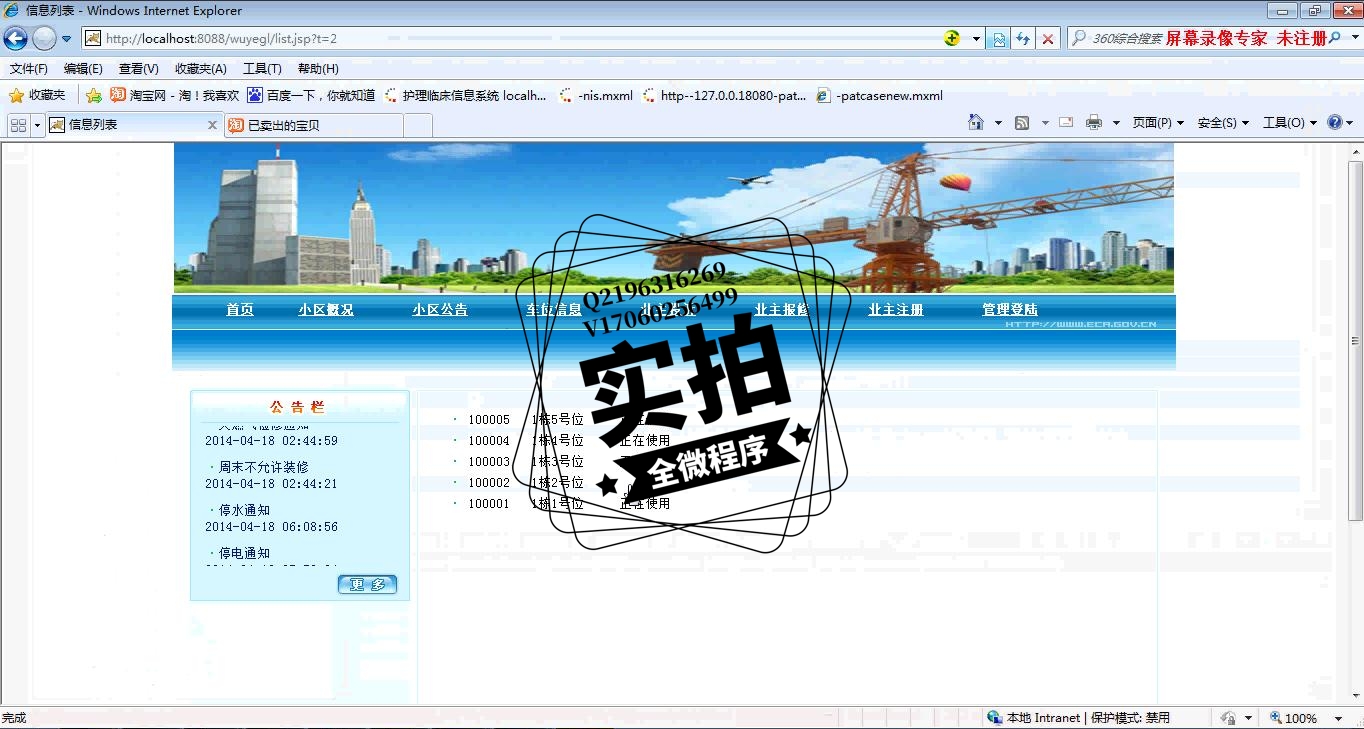1364x729 pixels.
Task: Click parking entry 100003
Action: pos(489,462)
